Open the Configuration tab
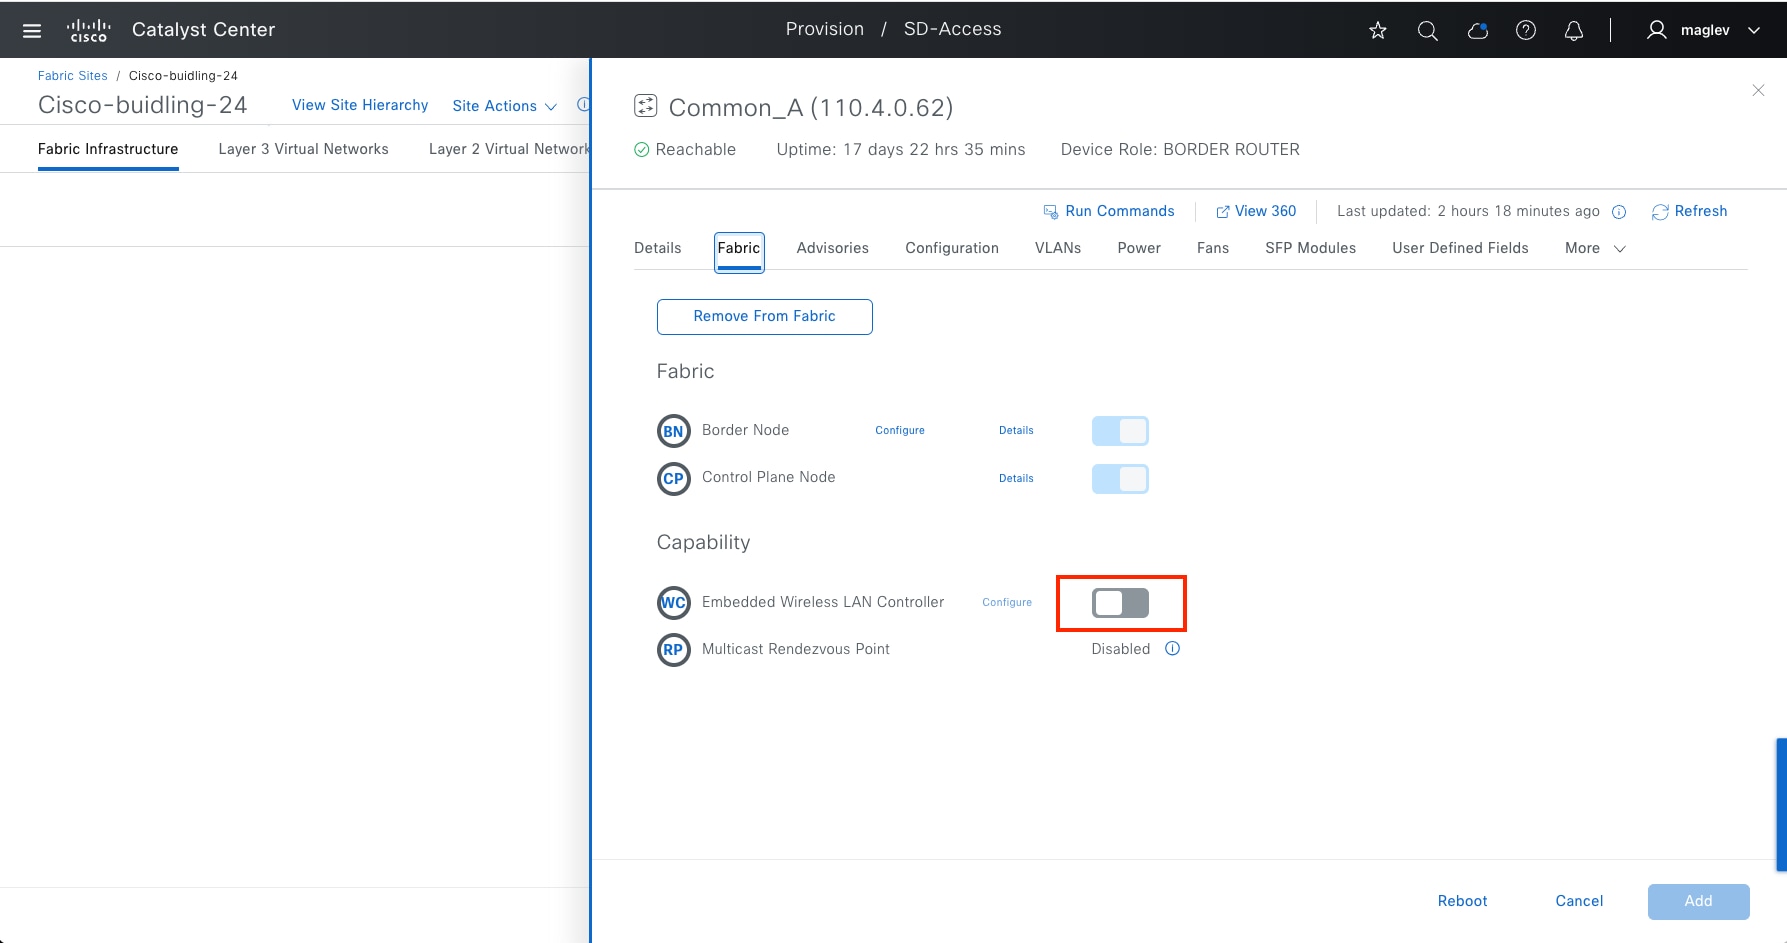This screenshot has height=943, width=1787. 952,248
